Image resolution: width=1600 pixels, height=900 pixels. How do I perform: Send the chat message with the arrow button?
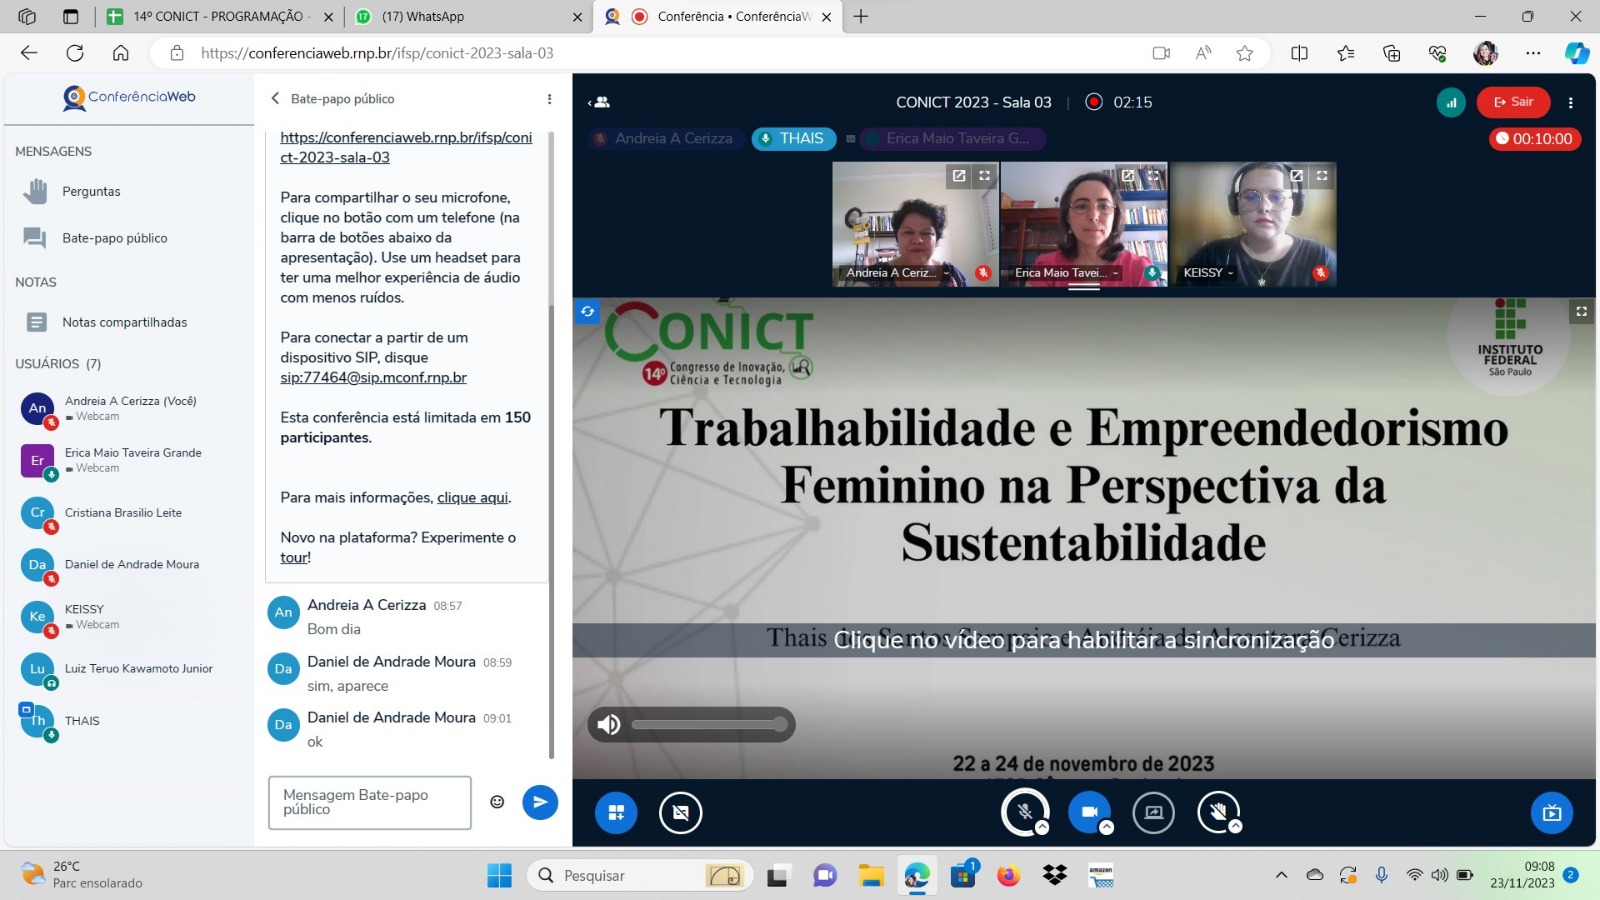coord(540,802)
